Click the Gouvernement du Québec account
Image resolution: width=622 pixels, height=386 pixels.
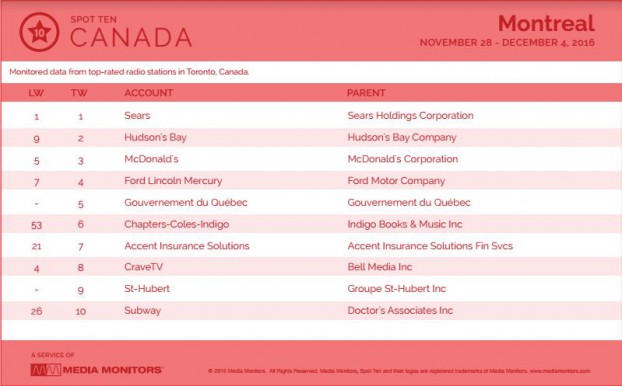click(186, 202)
